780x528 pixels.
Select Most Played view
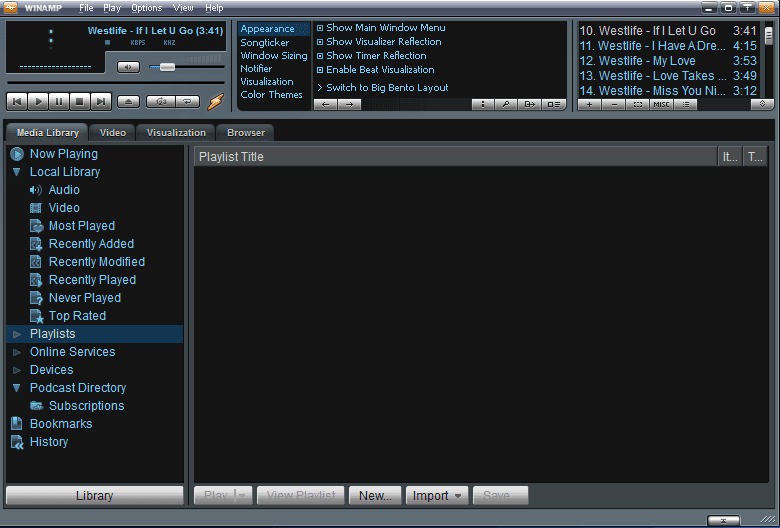[x=82, y=226]
